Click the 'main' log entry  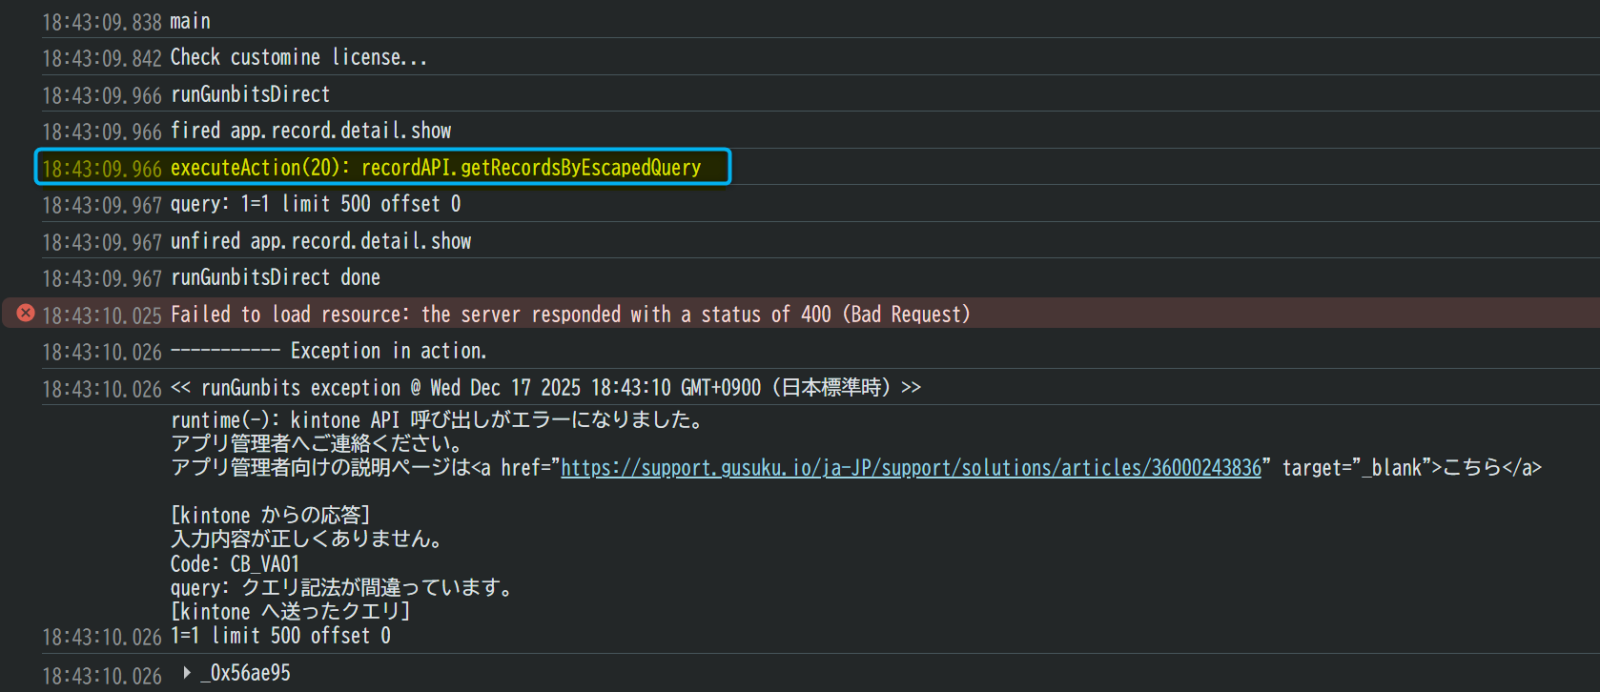[x=190, y=21]
